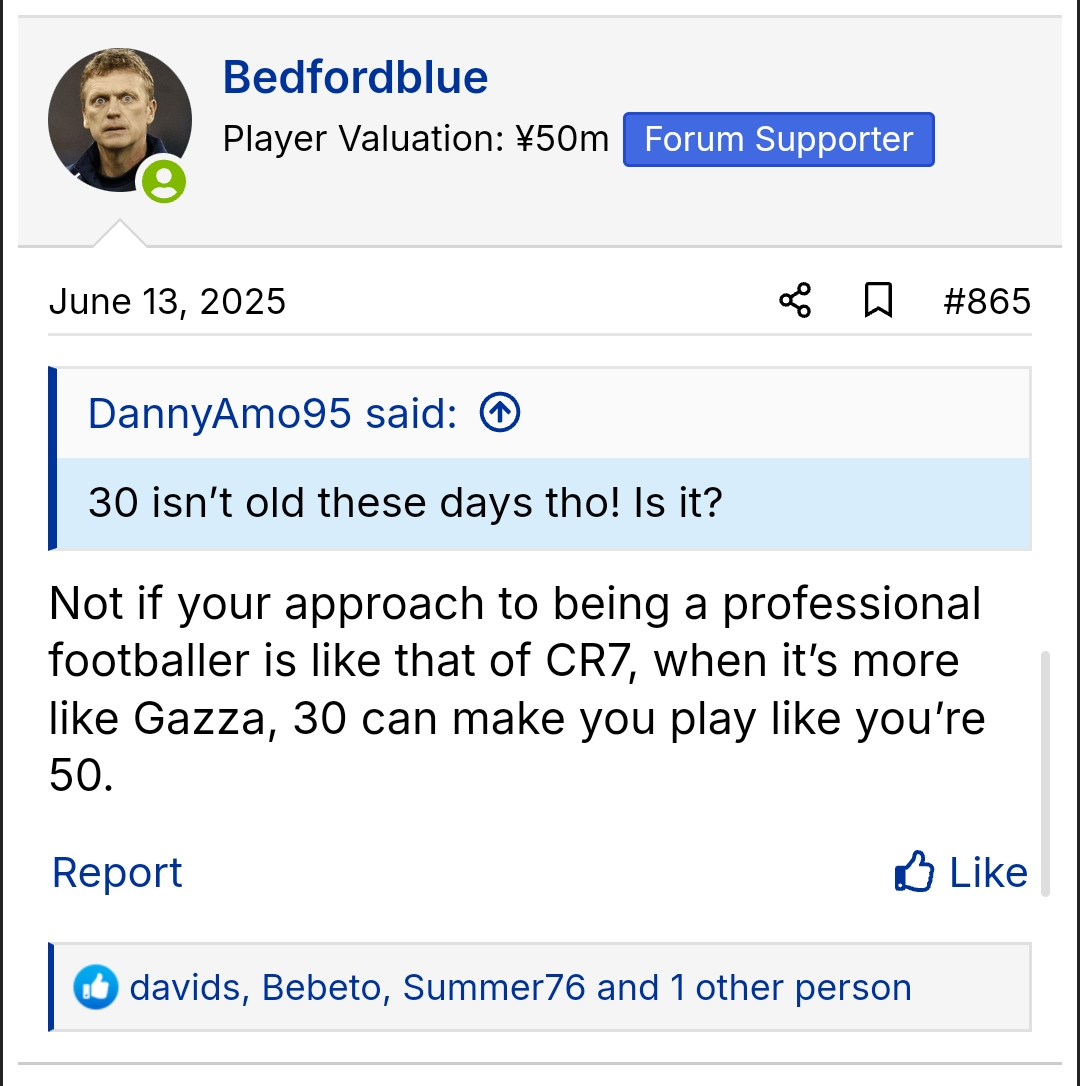Screen dimensions: 1080x1086
Task: Open Bedfordblue's avatar picture
Action: click(x=119, y=120)
